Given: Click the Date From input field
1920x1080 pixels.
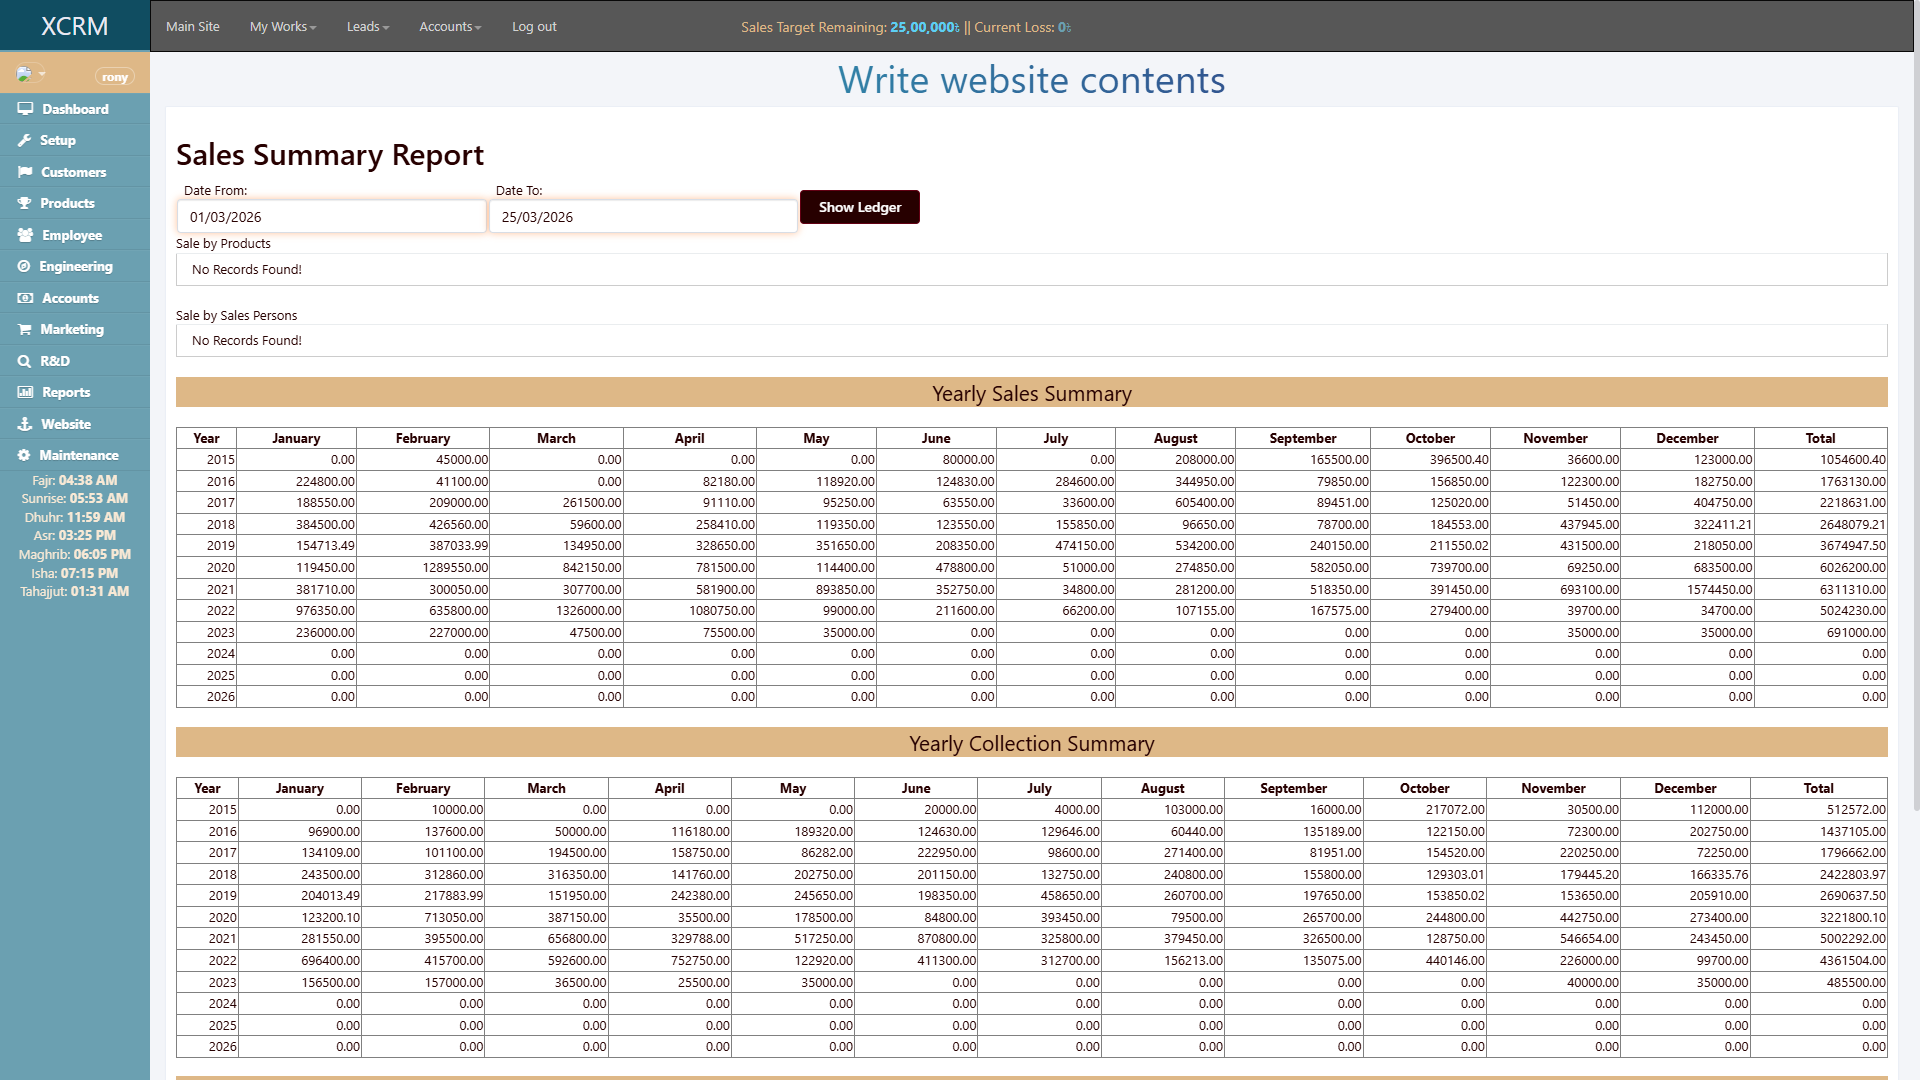Looking at the screenshot, I should coord(331,216).
